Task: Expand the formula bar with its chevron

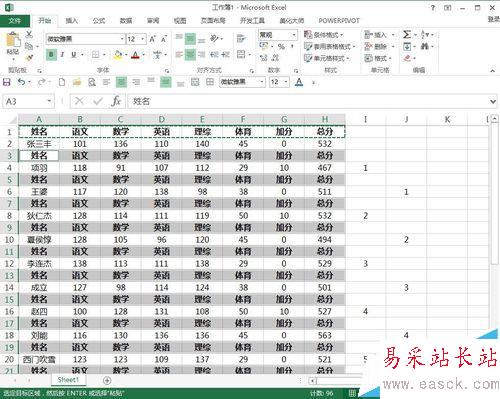Action: pos(493,101)
